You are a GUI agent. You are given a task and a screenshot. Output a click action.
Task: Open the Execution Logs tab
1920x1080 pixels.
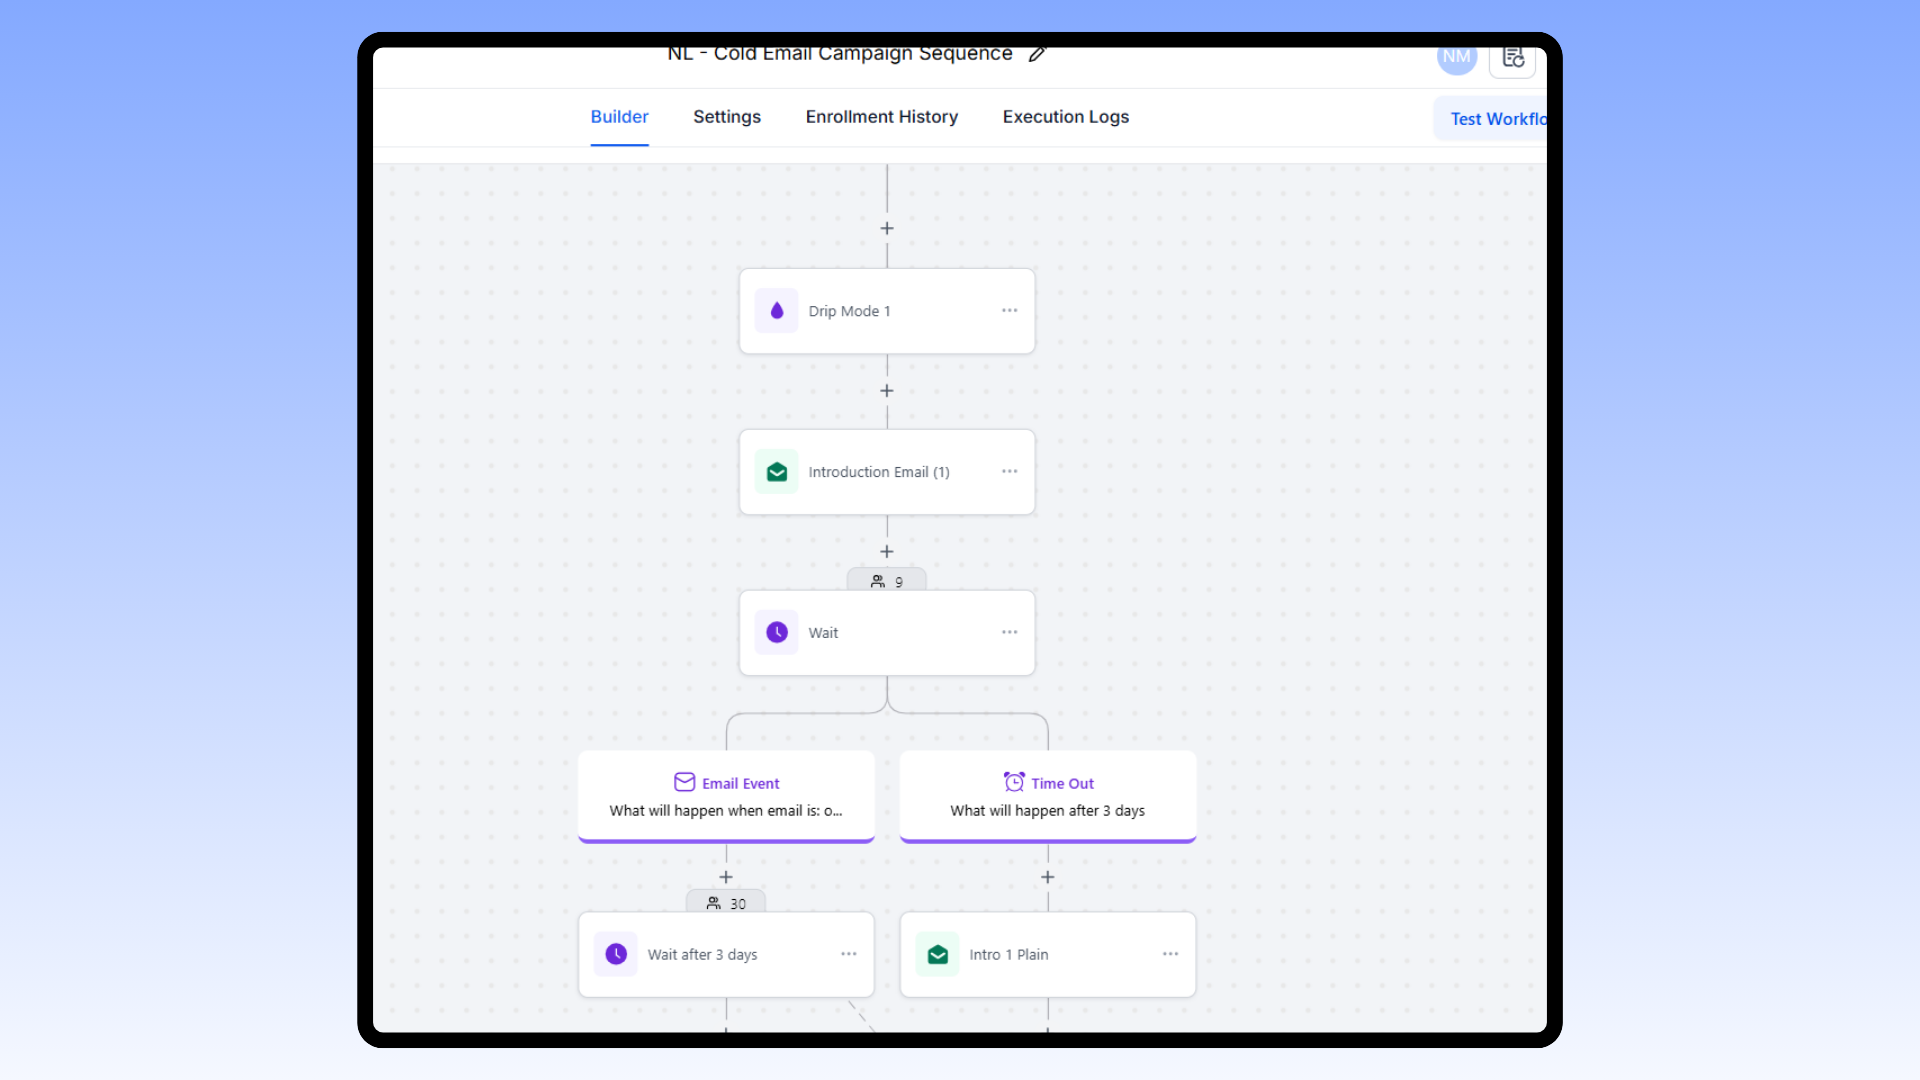(1064, 117)
